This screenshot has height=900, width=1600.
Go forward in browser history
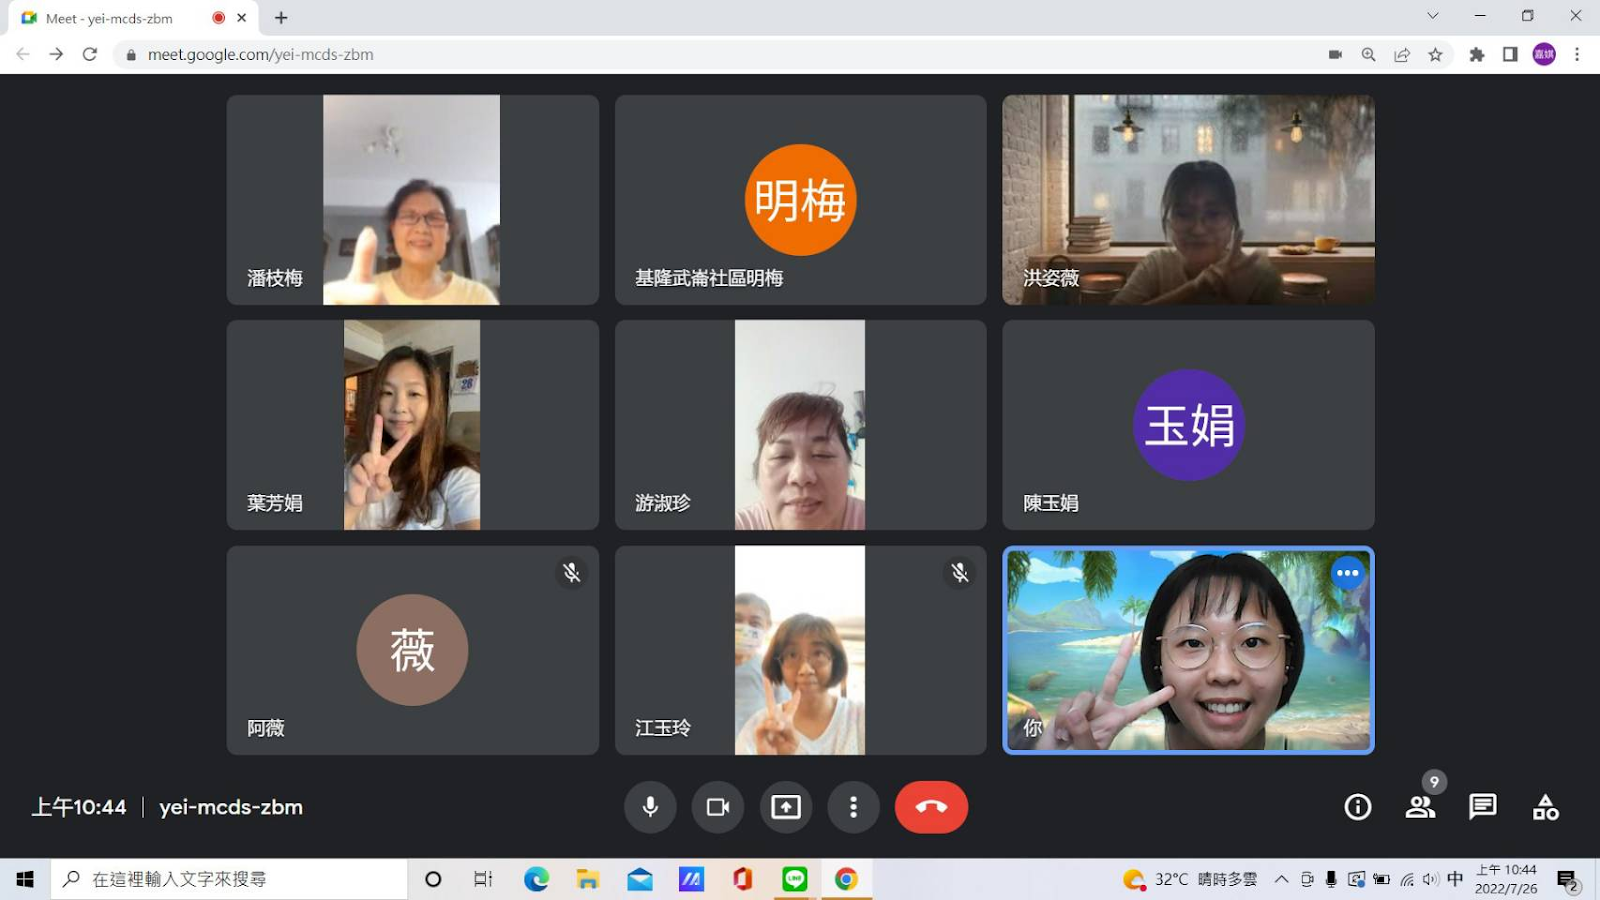click(x=56, y=55)
